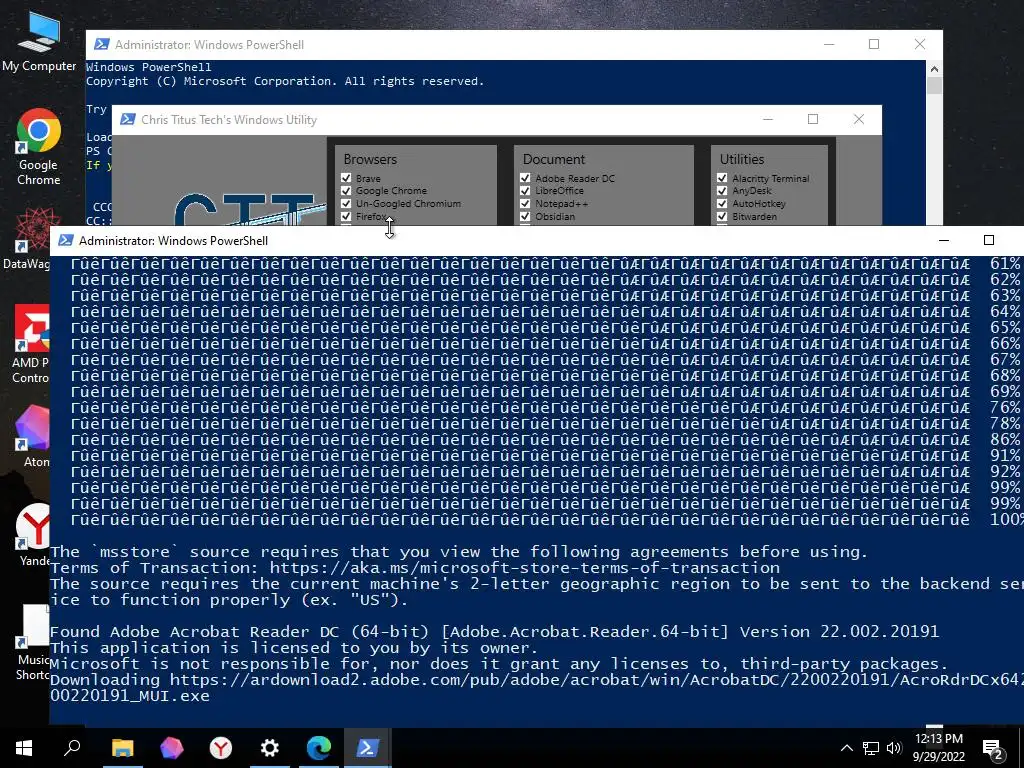Image resolution: width=1024 pixels, height=768 pixels.
Task: Open the clock showing 12:13 PM
Action: pos(938,748)
